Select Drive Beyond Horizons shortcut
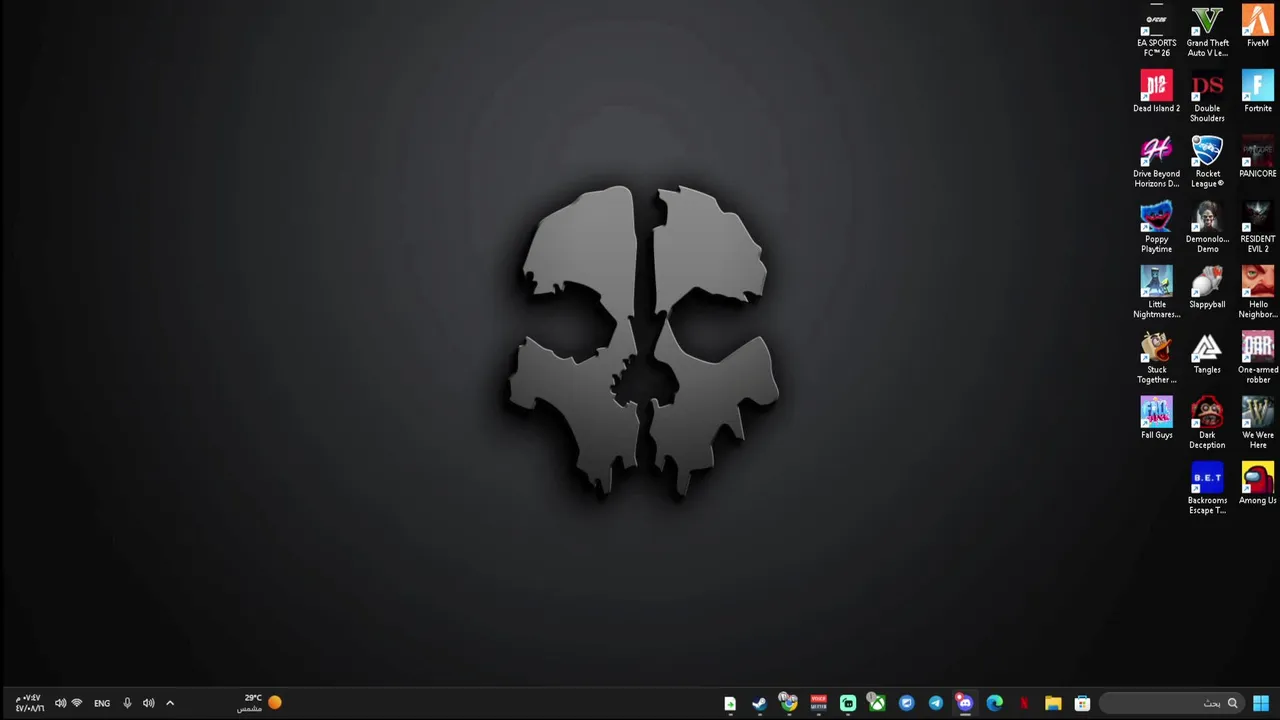1280x720 pixels. click(x=1156, y=162)
